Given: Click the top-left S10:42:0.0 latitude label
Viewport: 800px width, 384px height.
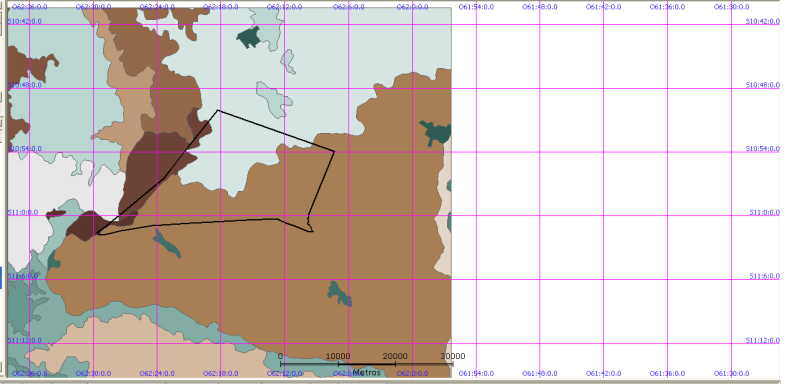Looking at the screenshot, I should click(x=24, y=21).
